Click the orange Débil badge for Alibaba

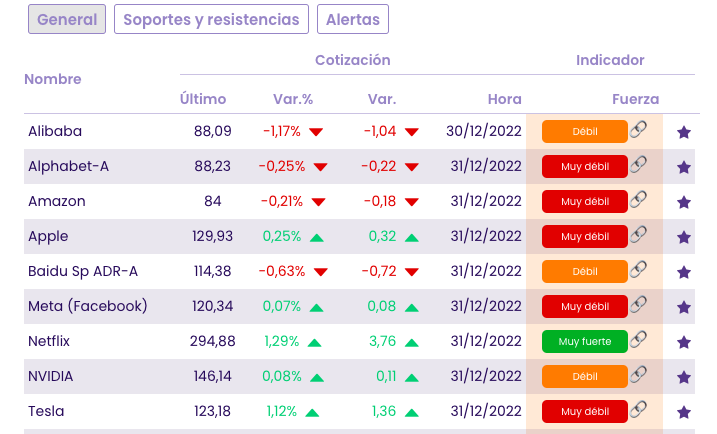click(x=584, y=132)
